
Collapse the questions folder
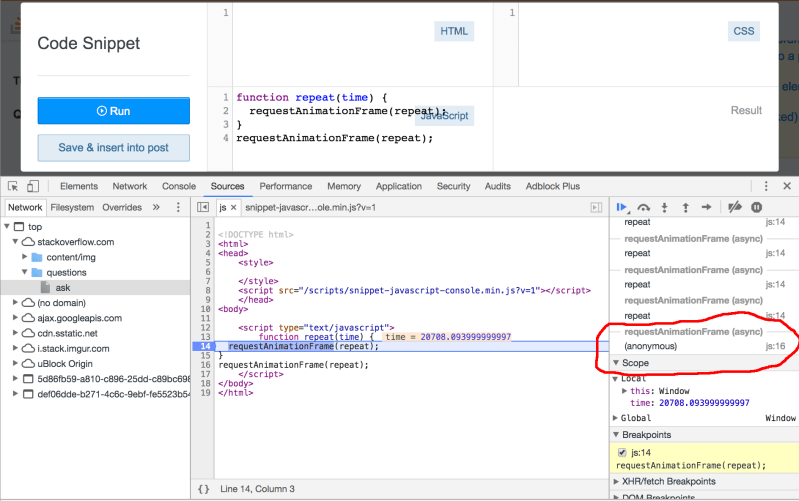(x=24, y=272)
